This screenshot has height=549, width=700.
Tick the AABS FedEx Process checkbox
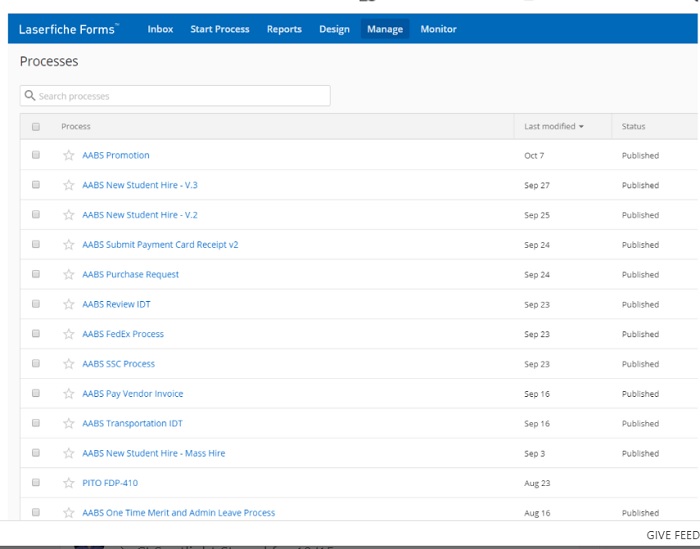pyautogui.click(x=36, y=334)
